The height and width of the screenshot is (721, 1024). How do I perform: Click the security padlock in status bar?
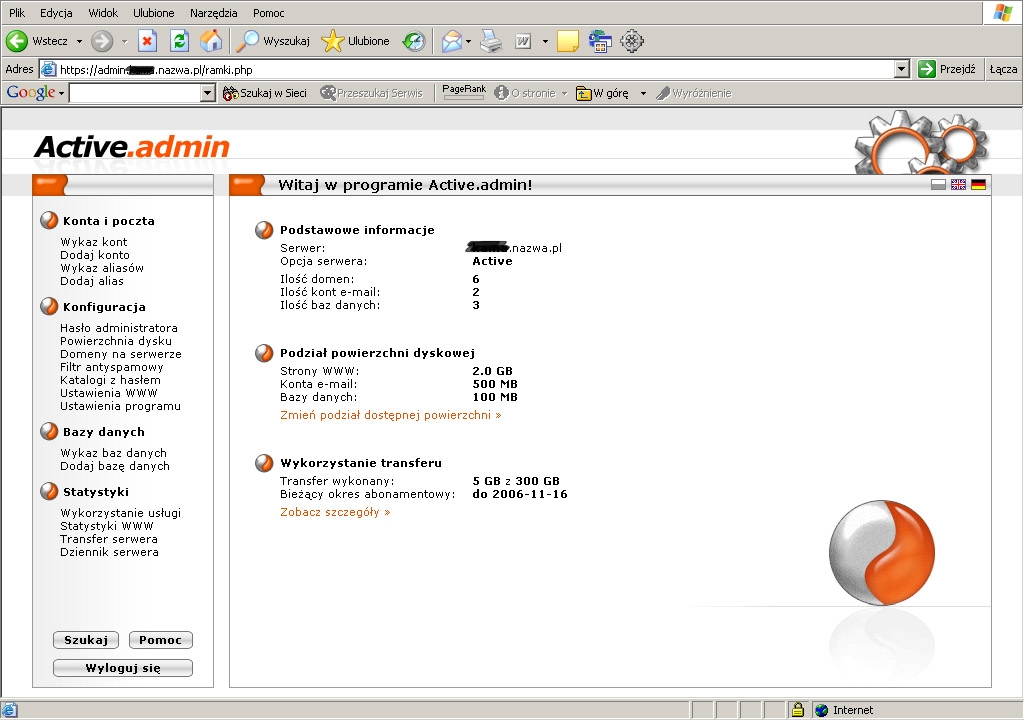click(797, 710)
